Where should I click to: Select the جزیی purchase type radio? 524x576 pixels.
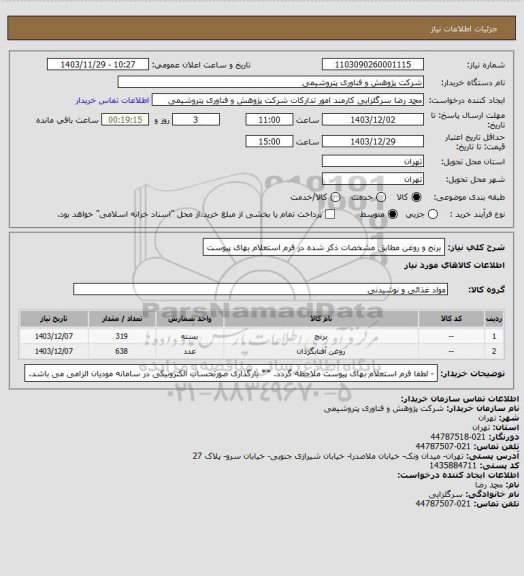(433, 214)
